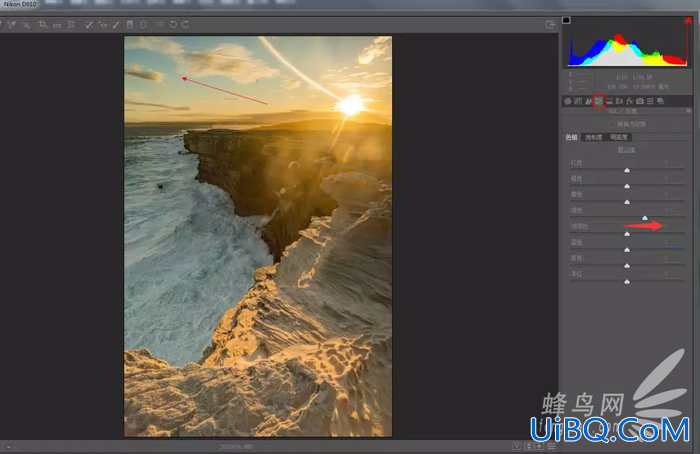The height and width of the screenshot is (454, 700).
Task: Open the Lens Corrections panel icon
Action: click(x=619, y=101)
